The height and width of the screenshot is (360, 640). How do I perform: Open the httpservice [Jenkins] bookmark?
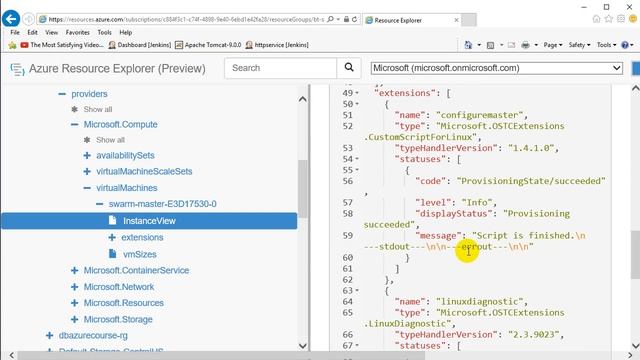click(277, 45)
